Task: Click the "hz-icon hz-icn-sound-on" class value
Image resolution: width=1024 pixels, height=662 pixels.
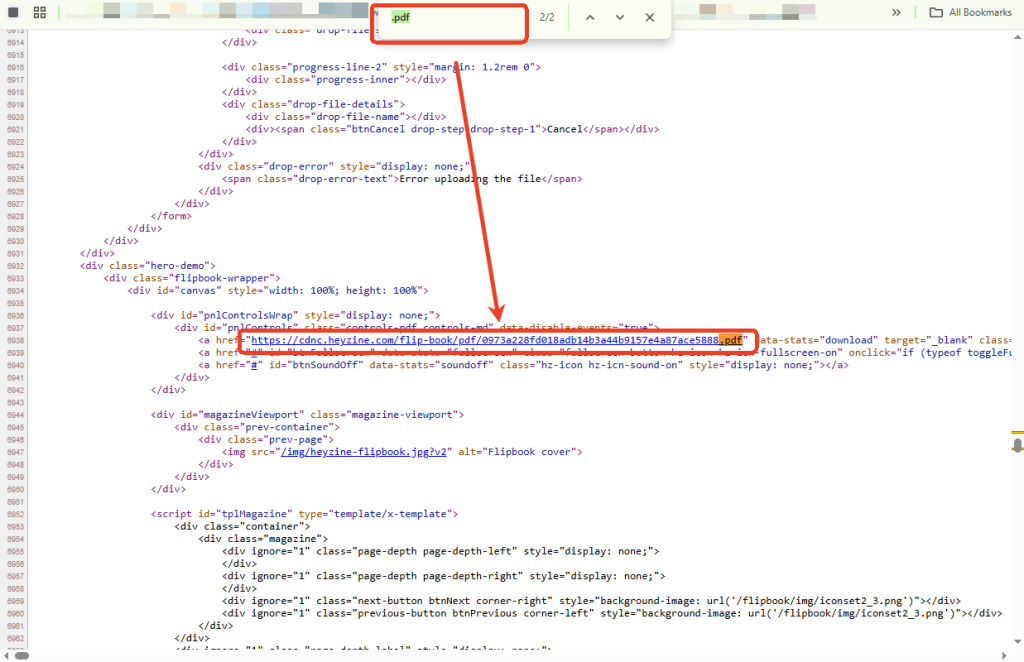Action: click(609, 365)
